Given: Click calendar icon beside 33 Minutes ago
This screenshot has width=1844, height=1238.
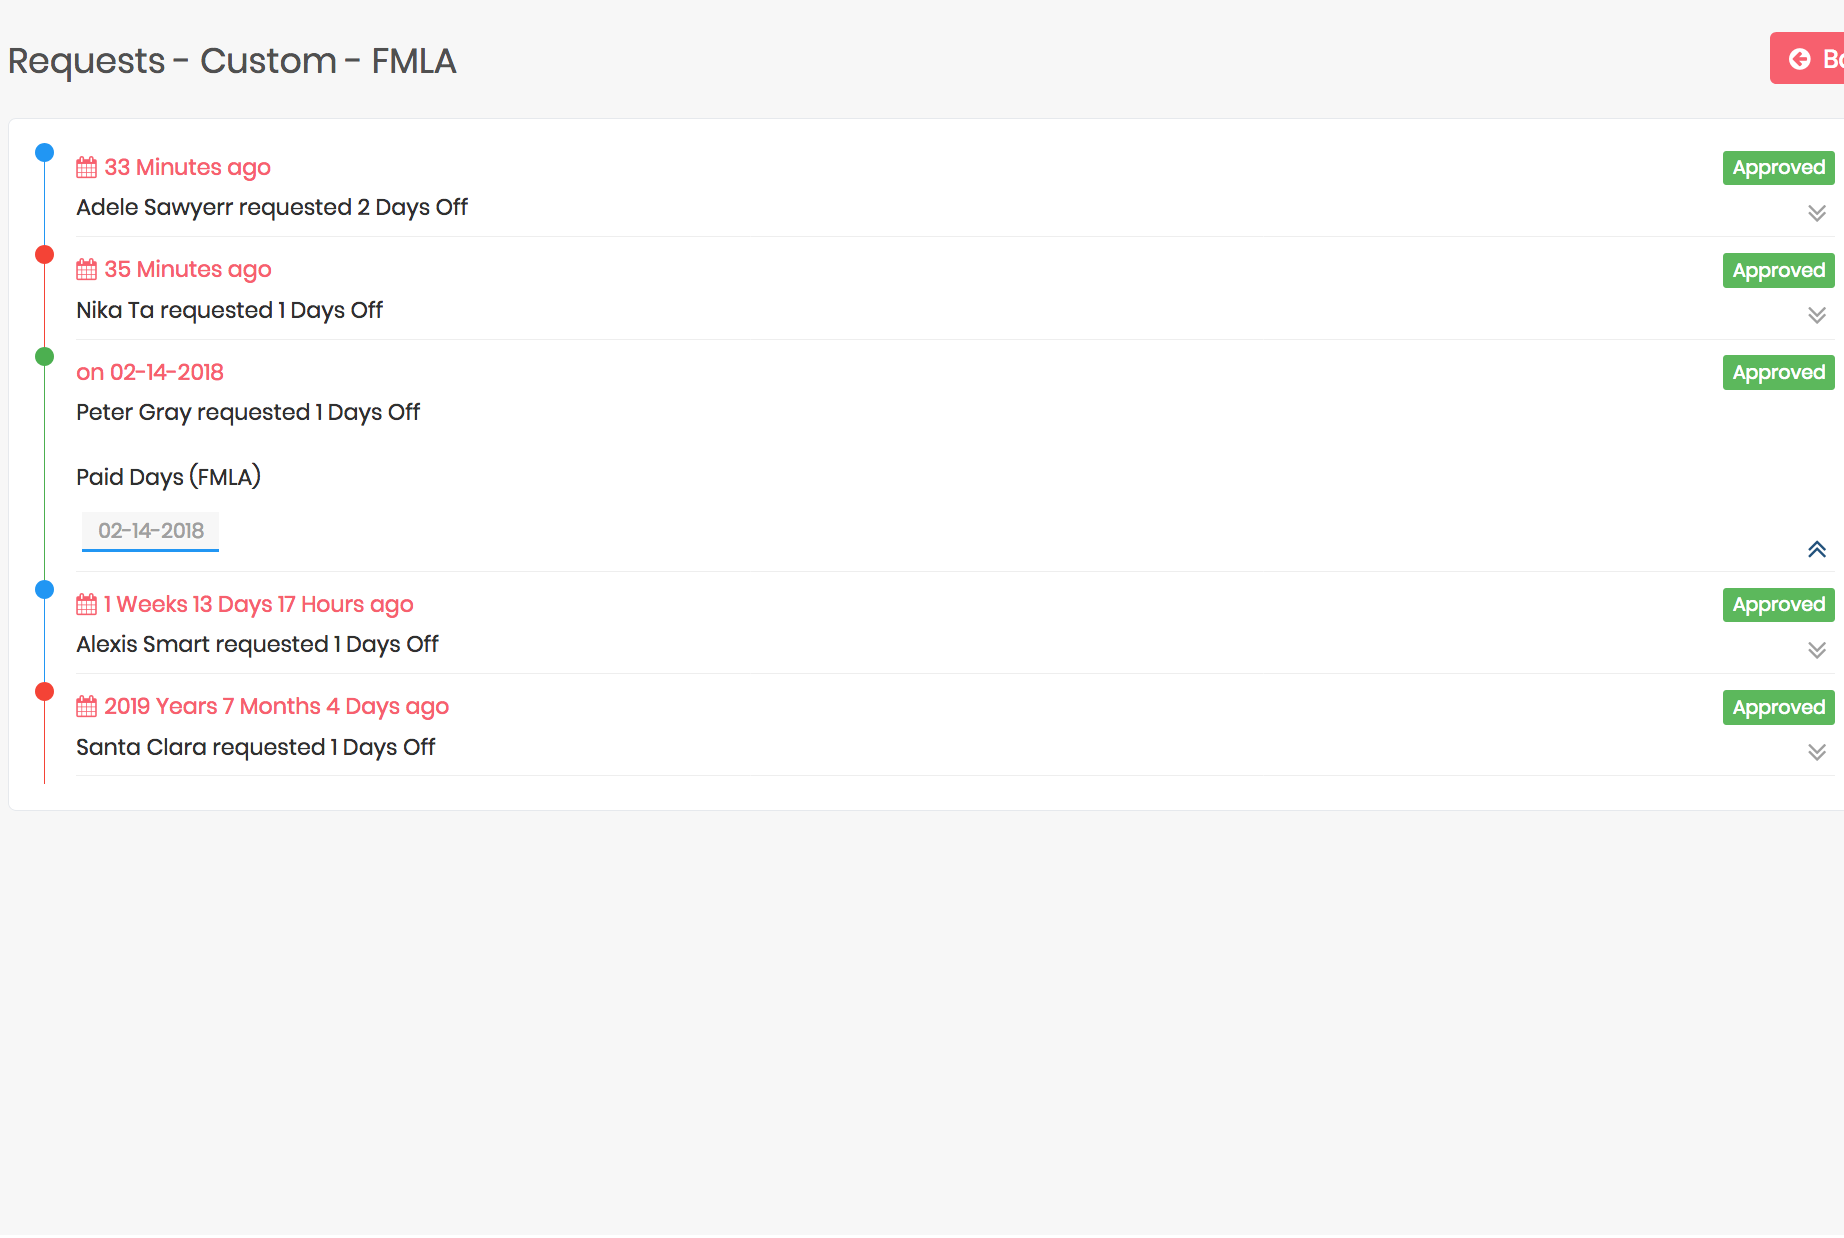Looking at the screenshot, I should (x=87, y=167).
